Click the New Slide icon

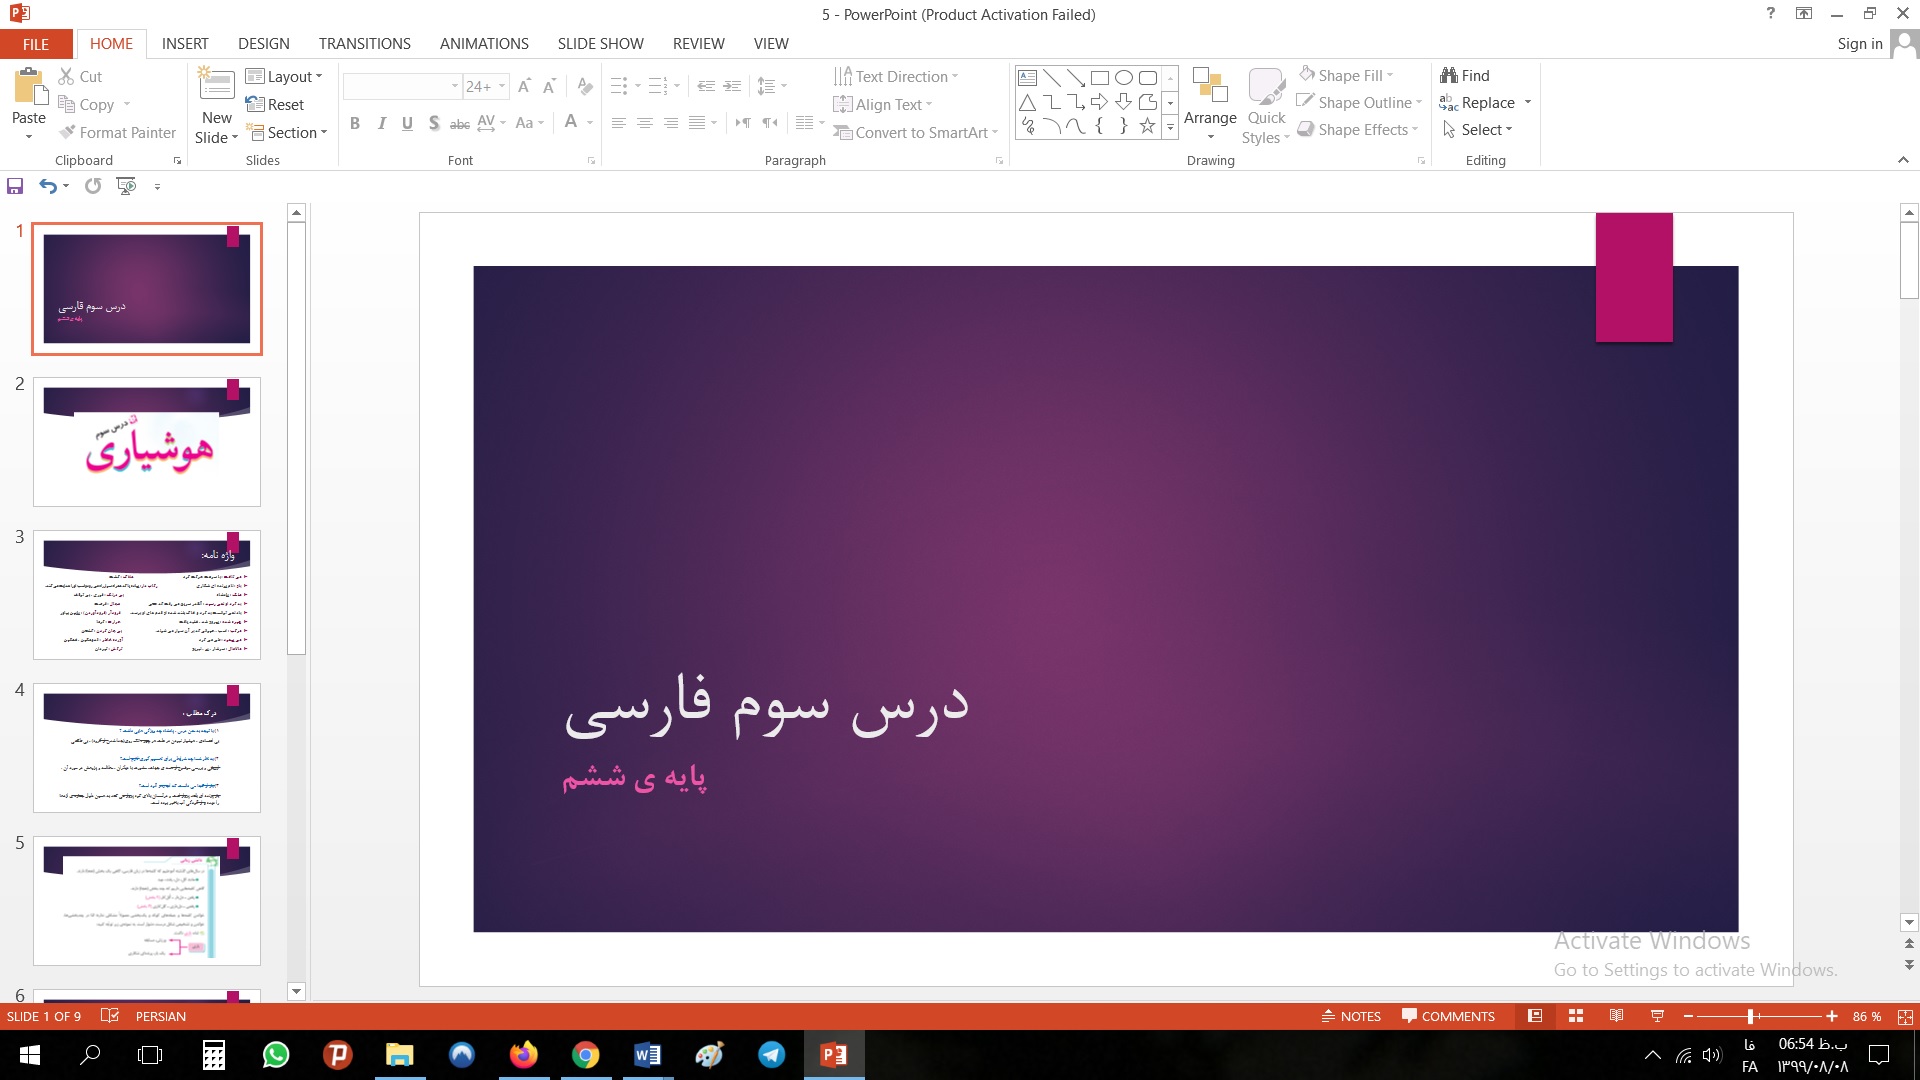coord(216,86)
